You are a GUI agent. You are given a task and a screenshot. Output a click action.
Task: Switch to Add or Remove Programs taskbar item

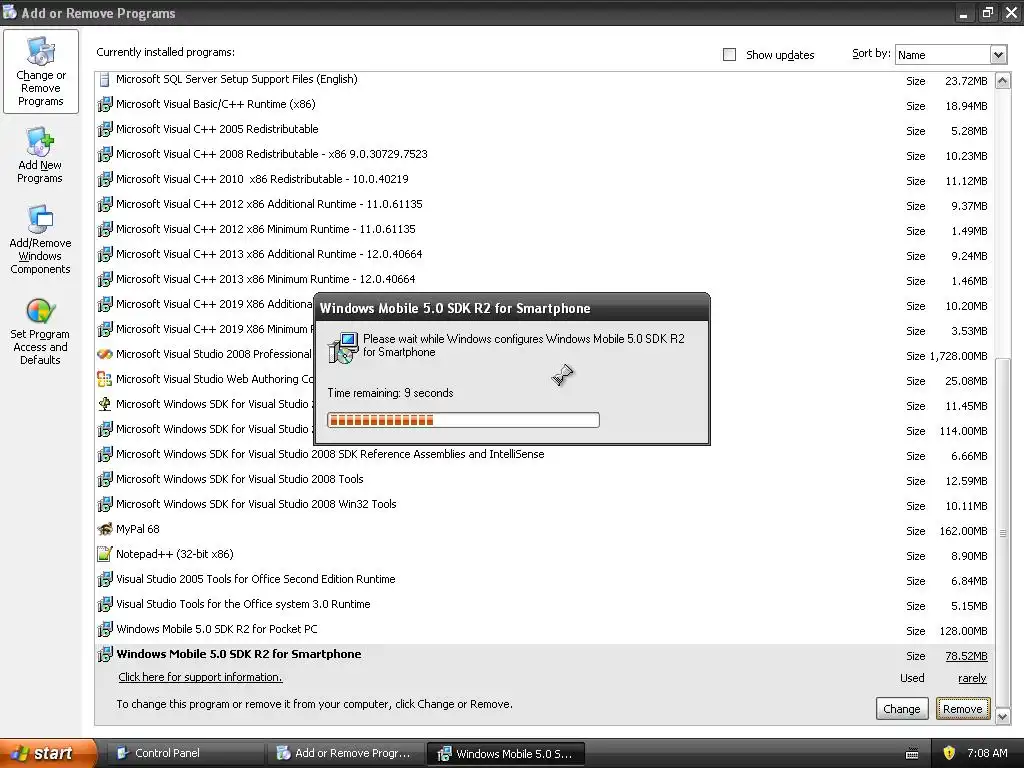tap(345, 753)
